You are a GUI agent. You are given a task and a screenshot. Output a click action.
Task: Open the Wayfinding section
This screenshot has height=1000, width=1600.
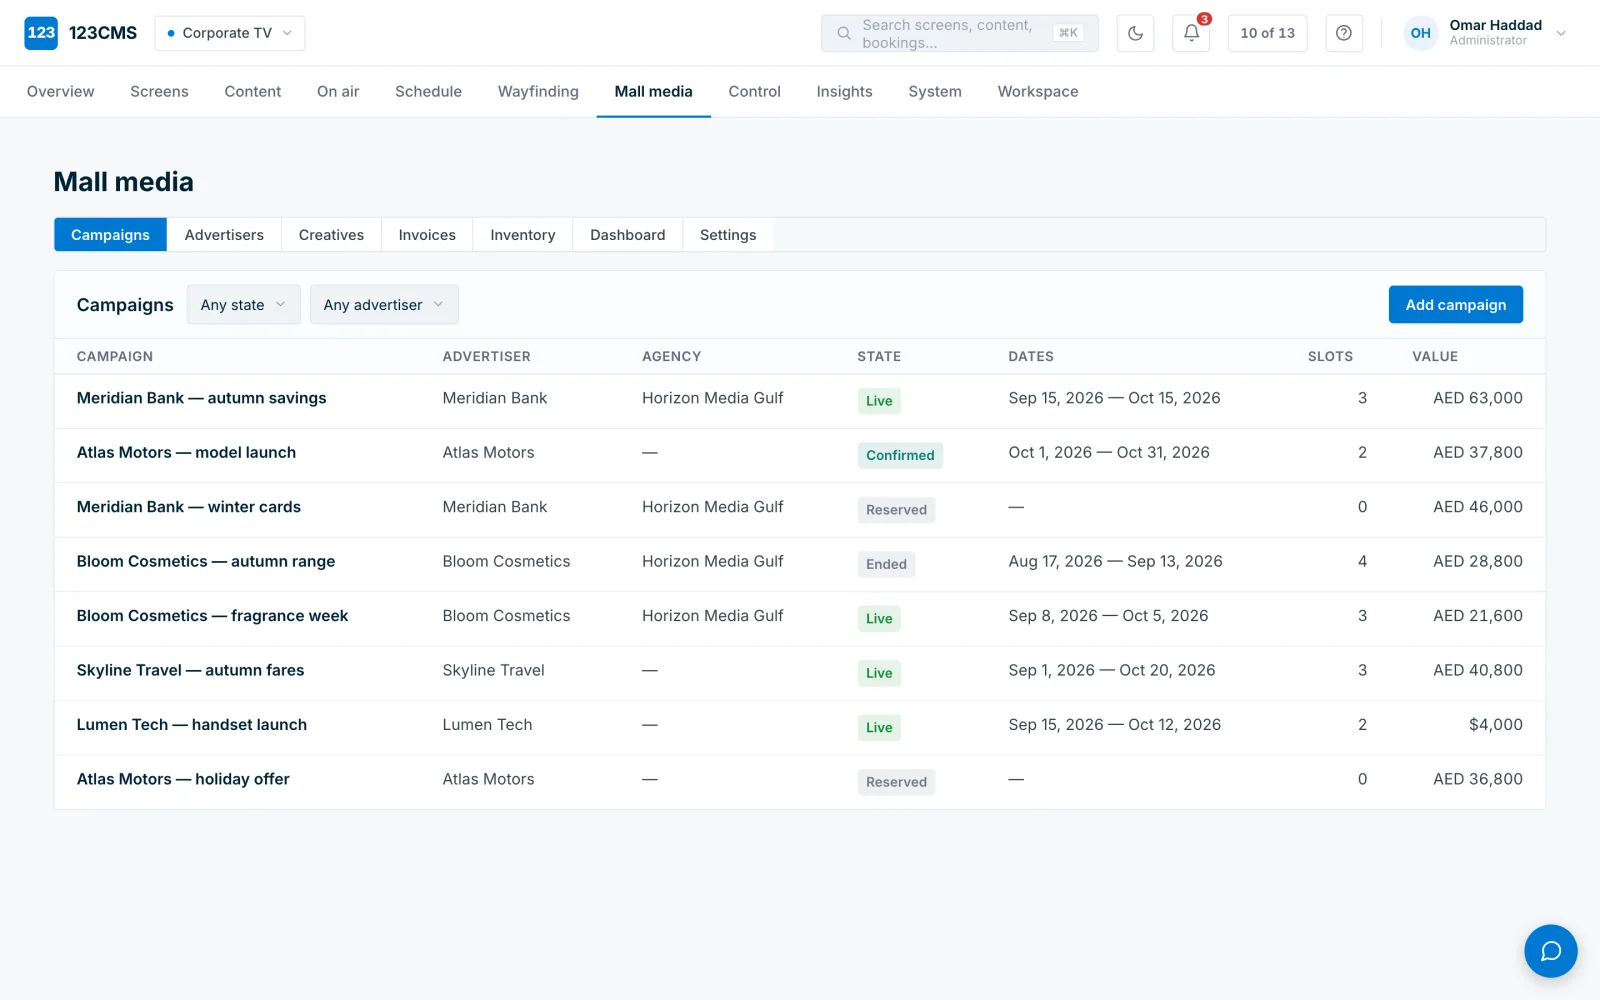coord(538,92)
